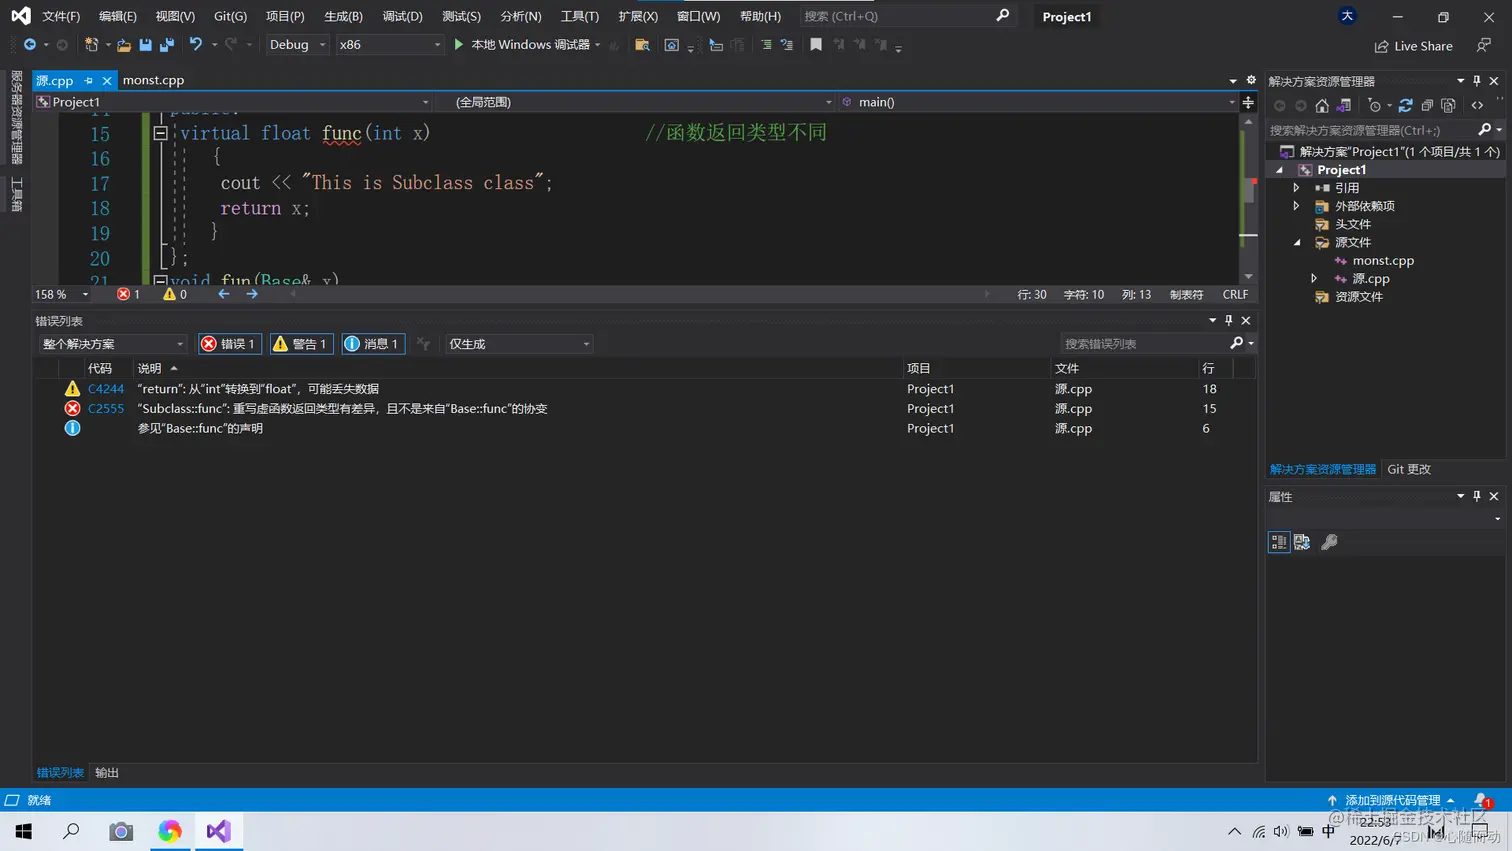Pin the 源.cpp tab

pos(88,81)
